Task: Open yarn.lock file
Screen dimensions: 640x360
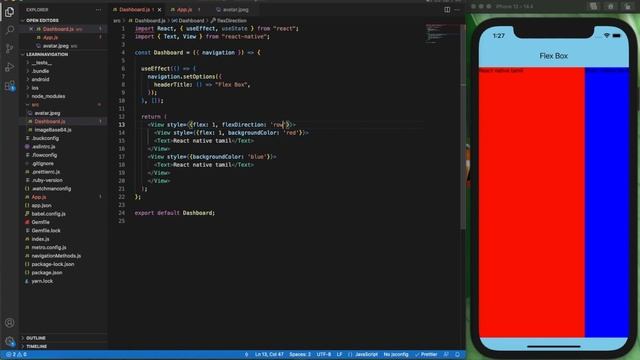Action: (x=42, y=281)
